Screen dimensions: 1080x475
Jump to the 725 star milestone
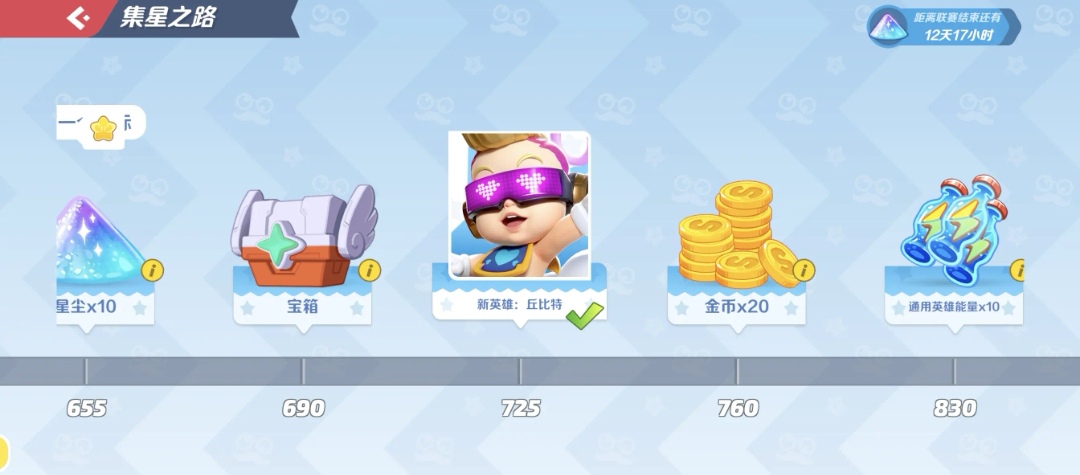pos(521,408)
